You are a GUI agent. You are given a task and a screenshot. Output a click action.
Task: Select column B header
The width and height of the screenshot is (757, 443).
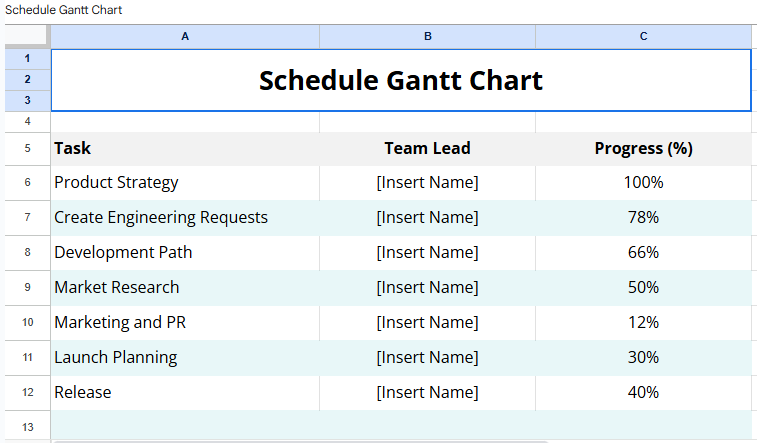click(427, 36)
